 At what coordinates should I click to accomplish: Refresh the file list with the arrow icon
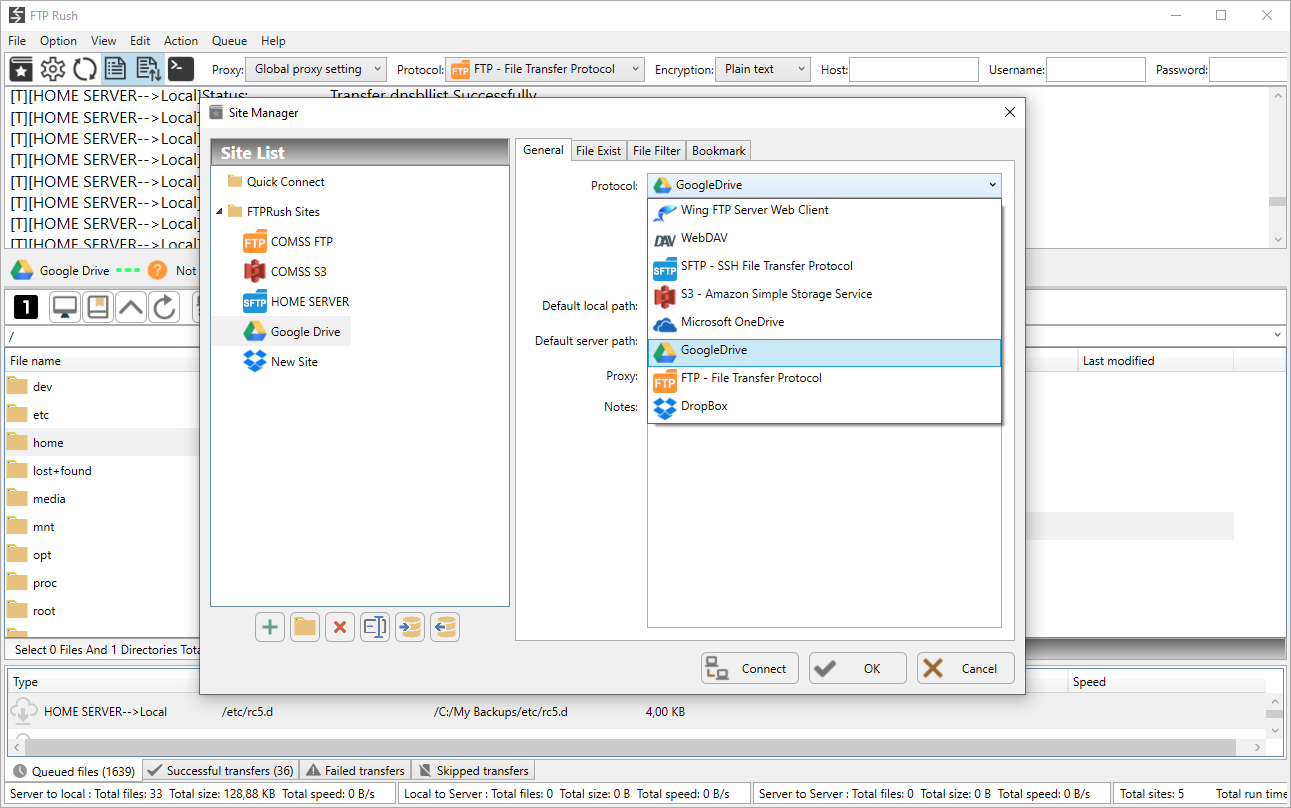164,307
